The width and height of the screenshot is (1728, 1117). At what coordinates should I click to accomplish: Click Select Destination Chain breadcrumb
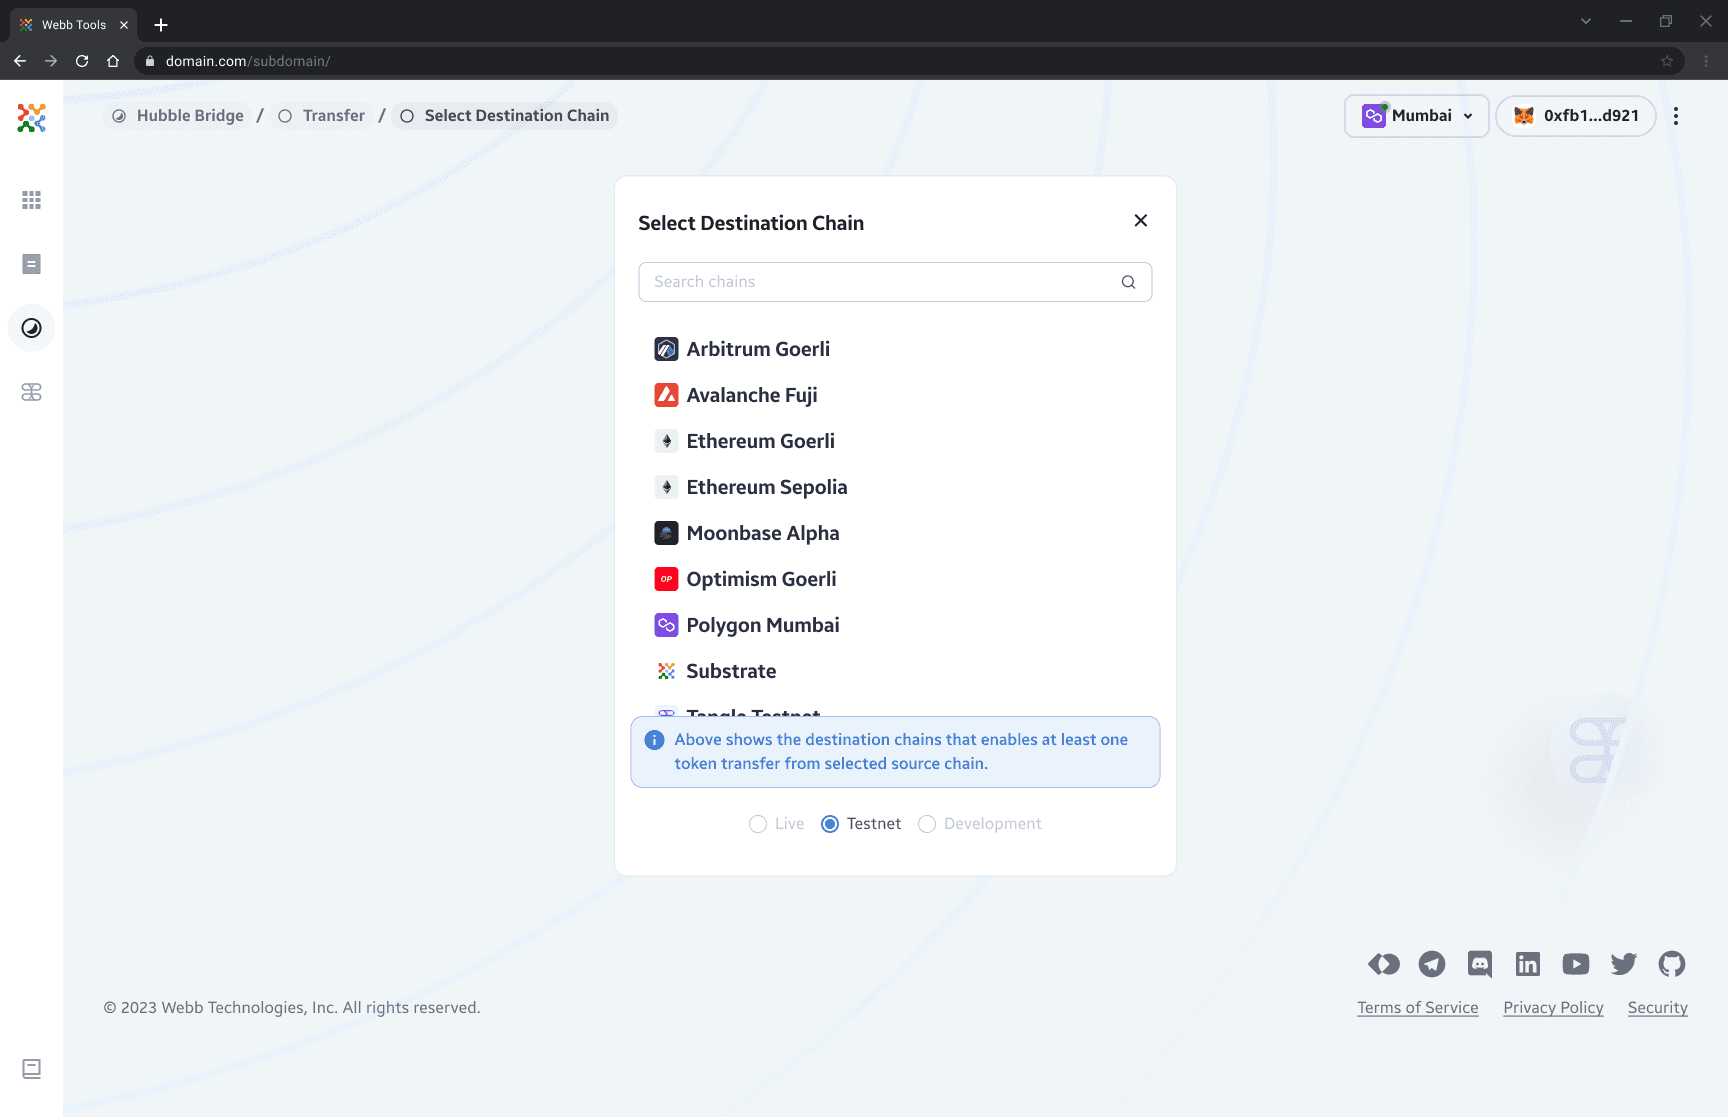tap(505, 116)
